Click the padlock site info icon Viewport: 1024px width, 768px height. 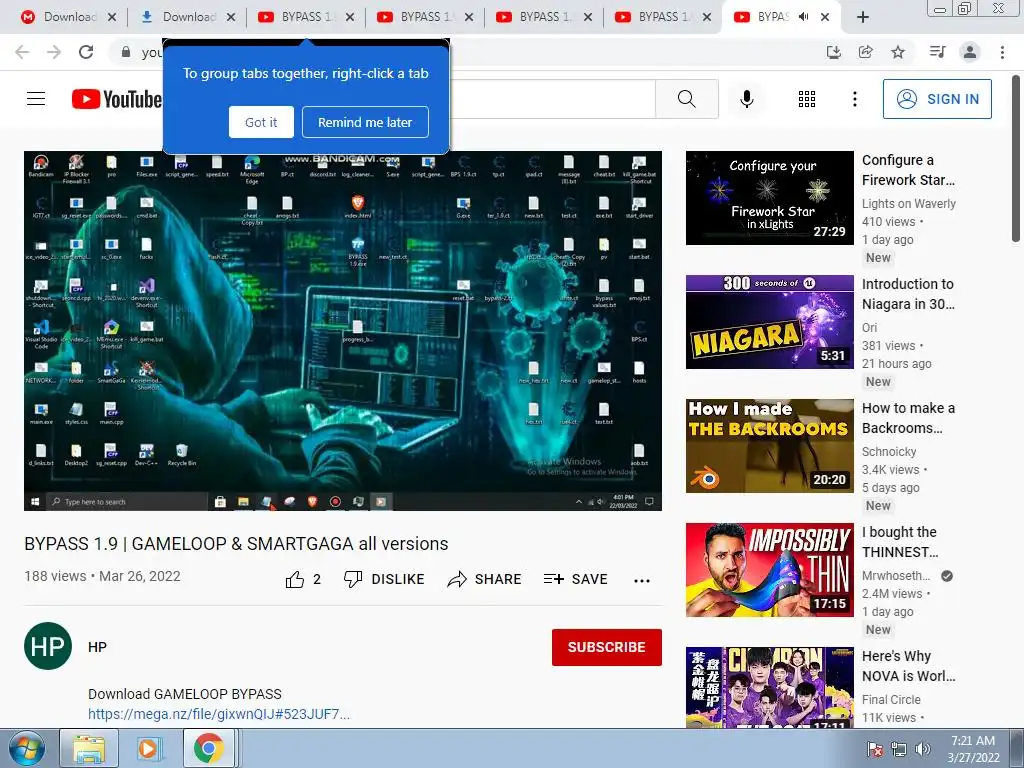click(126, 52)
